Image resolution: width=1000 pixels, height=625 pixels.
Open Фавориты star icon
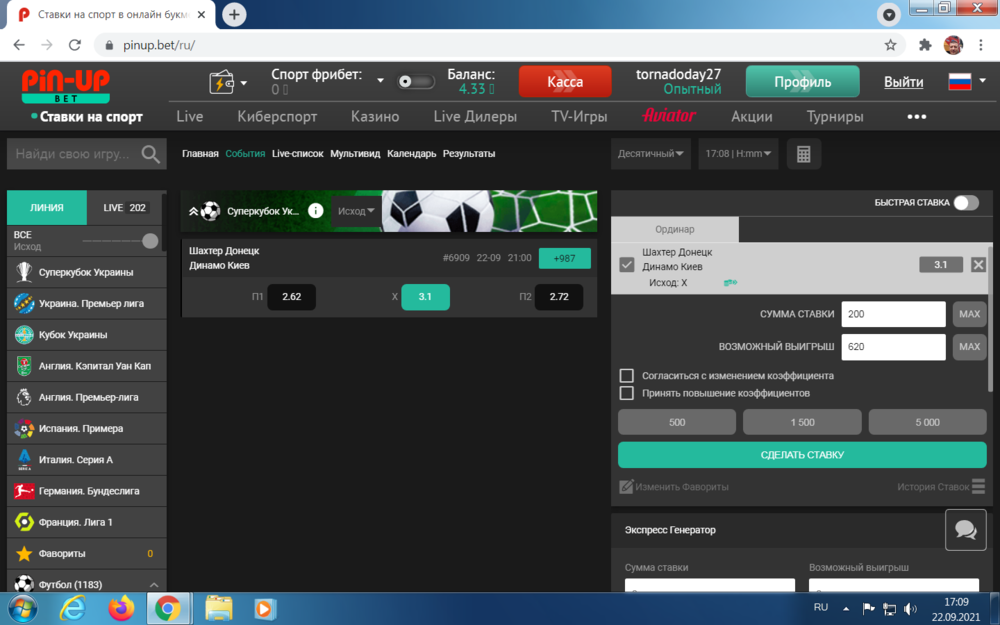tap(24, 554)
